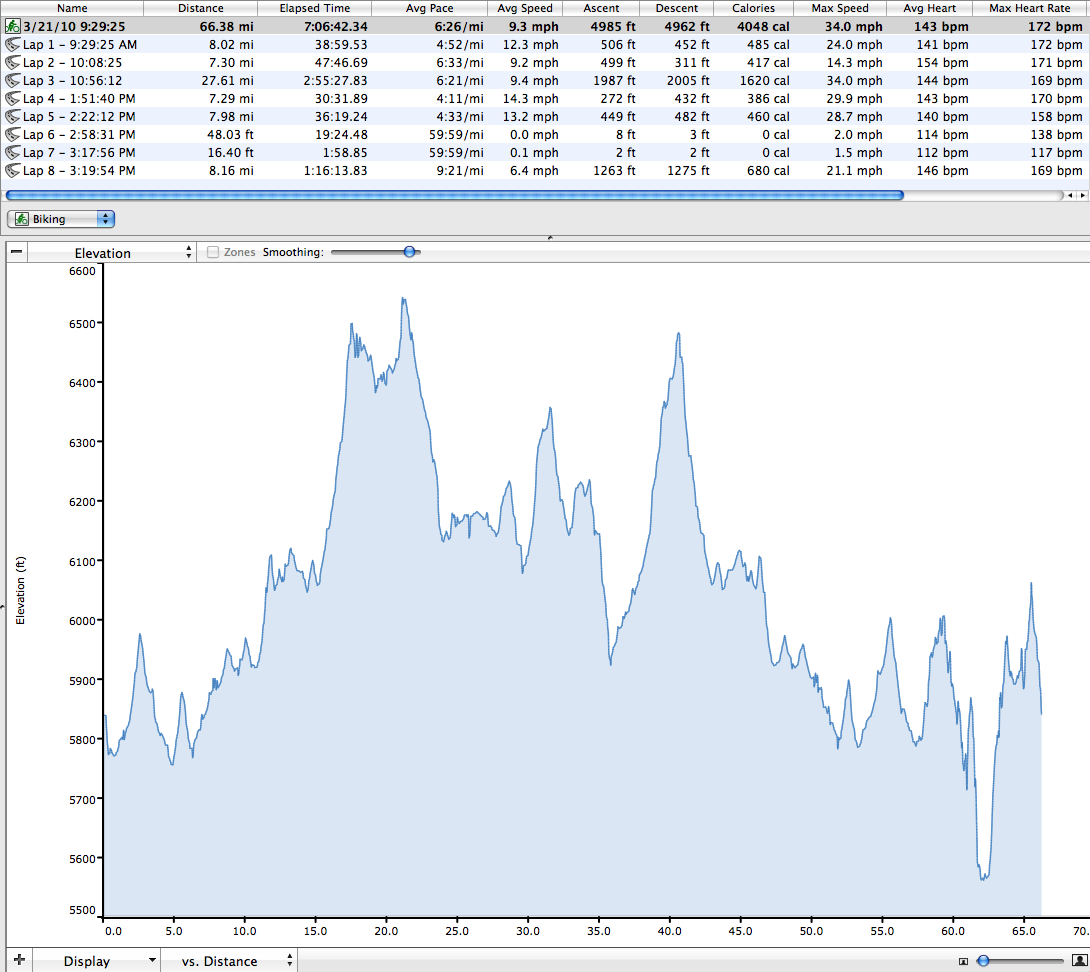Sort by the Distance column header

pos(200,8)
